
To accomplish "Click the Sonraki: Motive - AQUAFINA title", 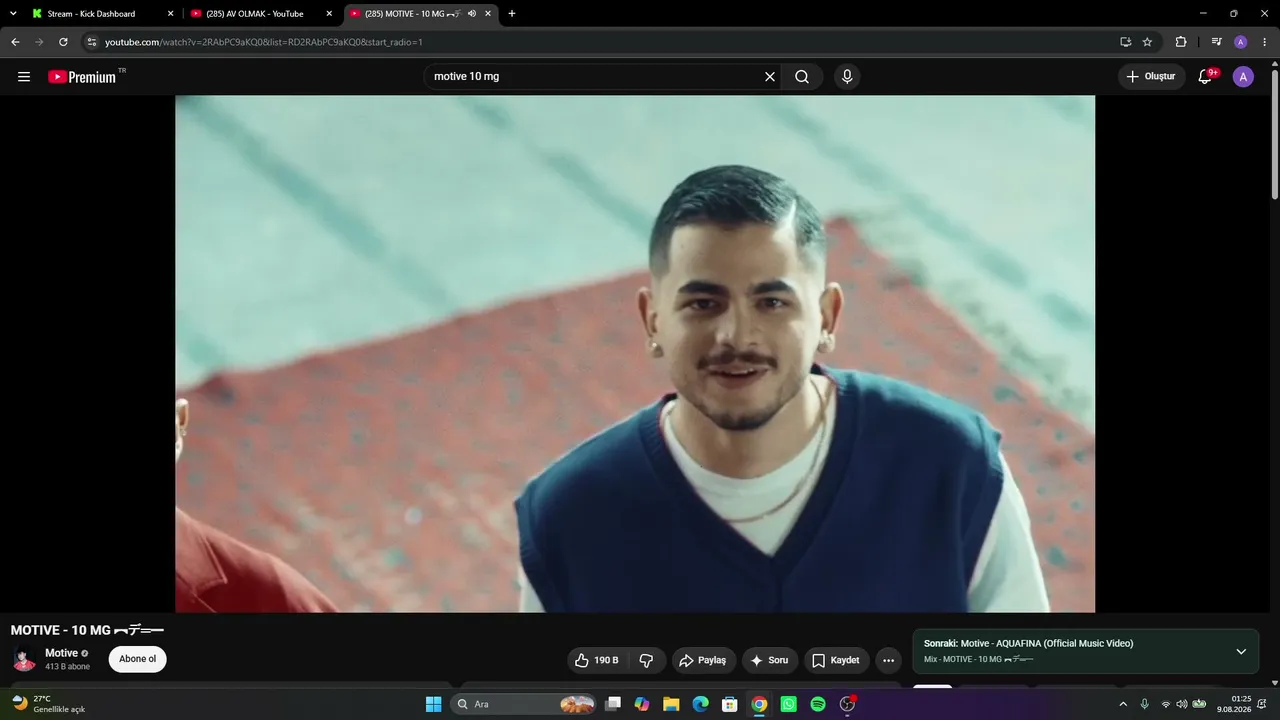I will coord(1028,643).
